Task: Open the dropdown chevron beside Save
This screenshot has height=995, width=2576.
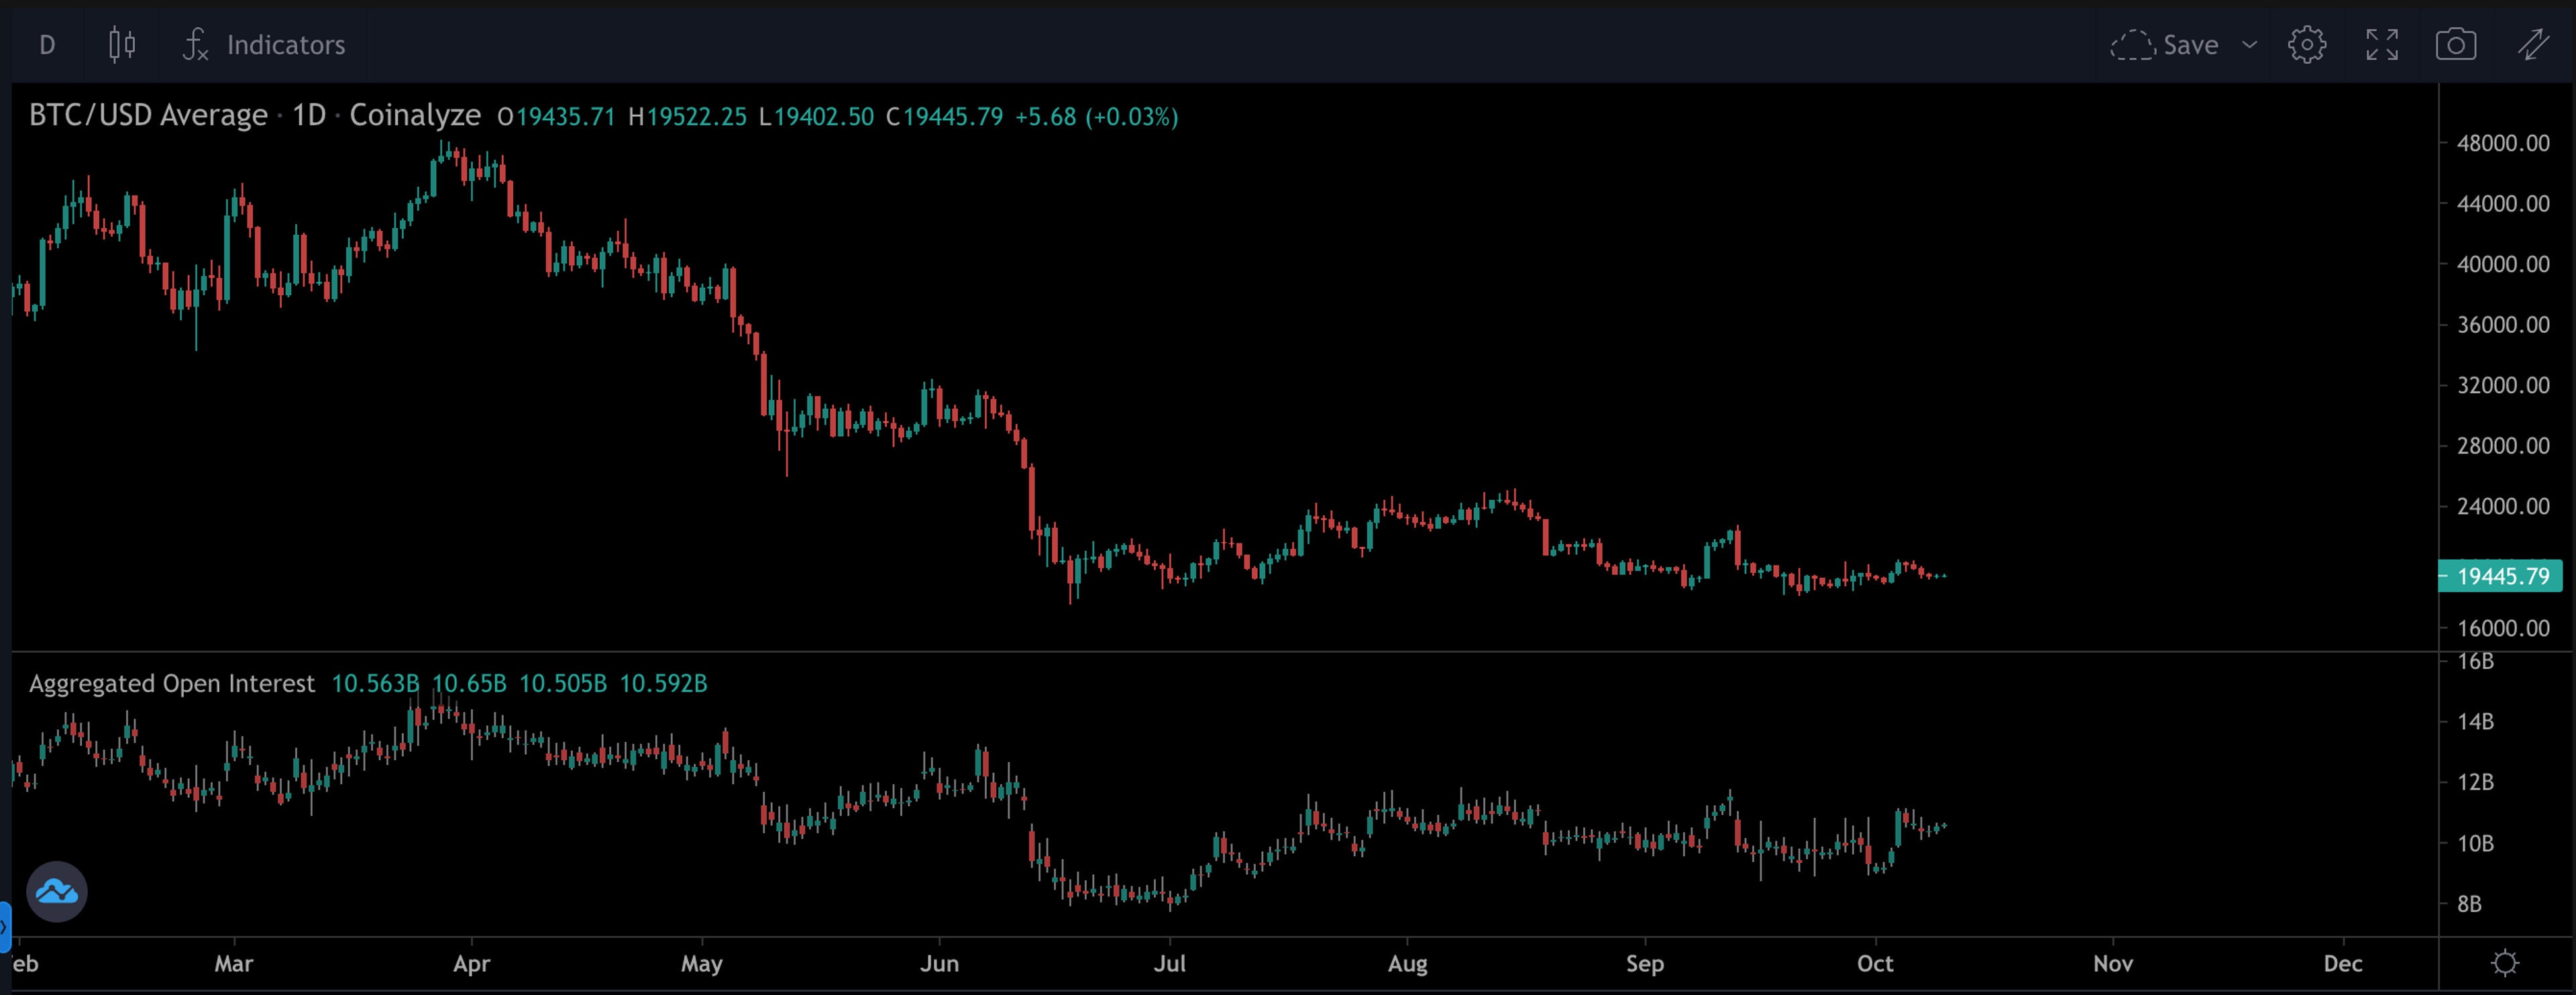Action: click(x=2249, y=44)
